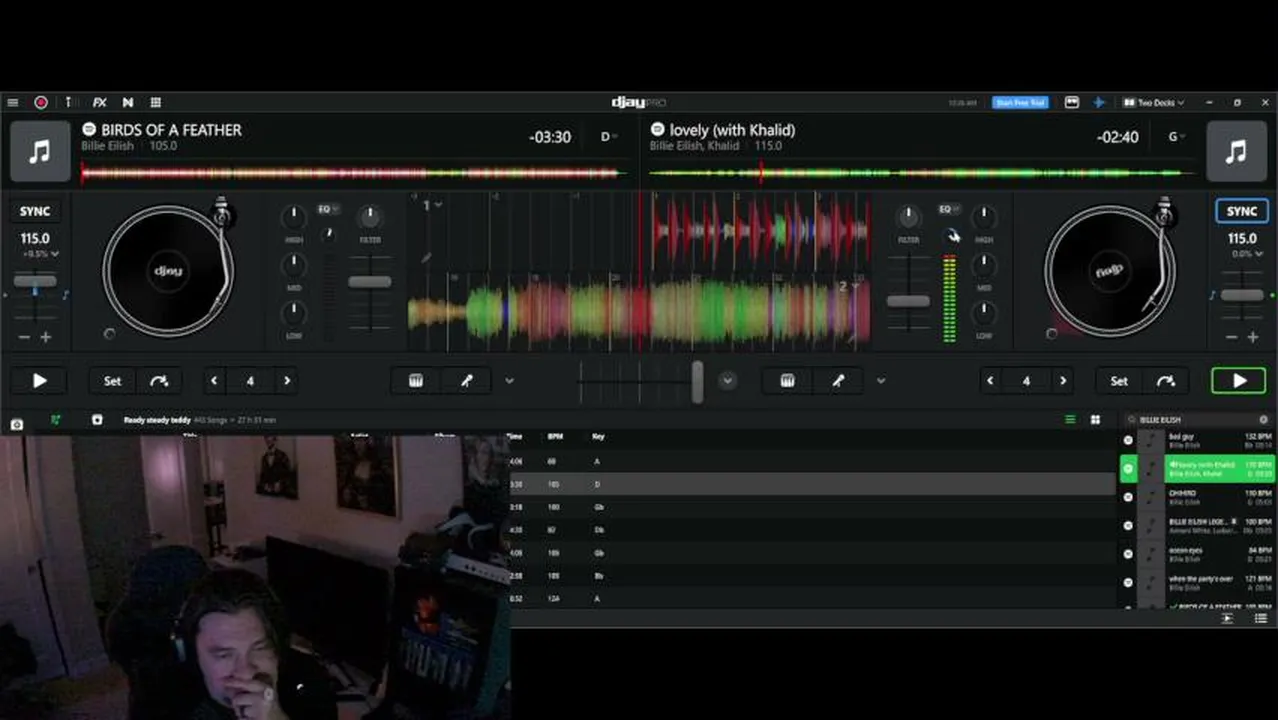
Task: Open left deck key D dropdown
Action: click(x=608, y=137)
